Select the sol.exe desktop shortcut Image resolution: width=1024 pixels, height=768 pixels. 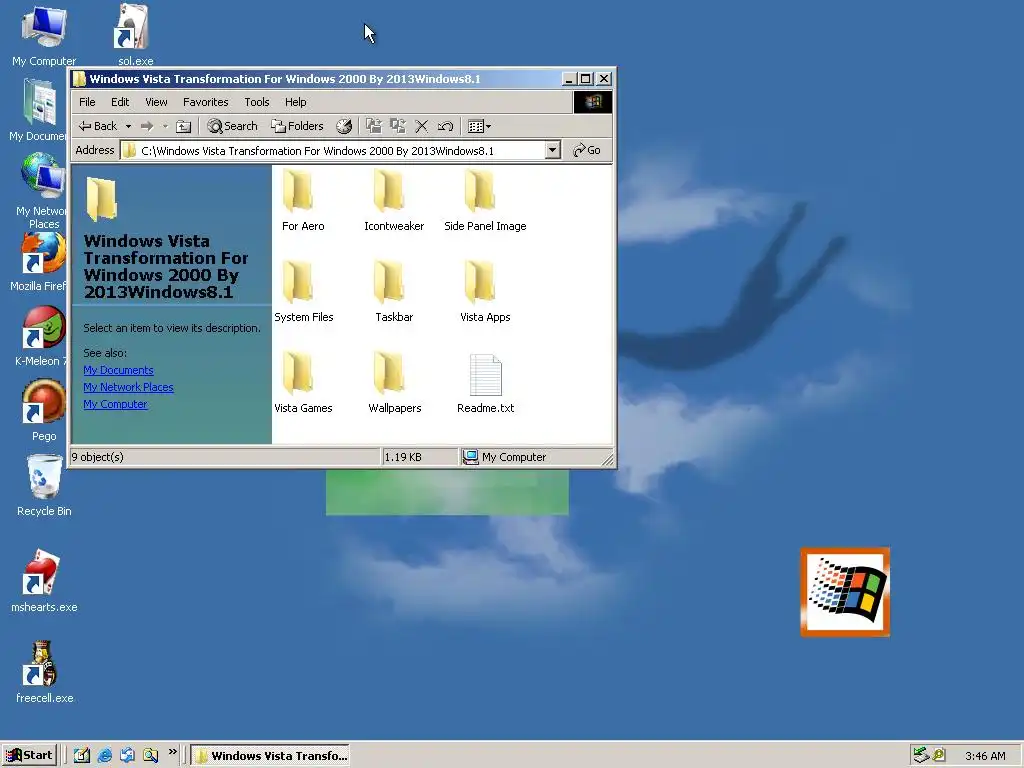[135, 36]
